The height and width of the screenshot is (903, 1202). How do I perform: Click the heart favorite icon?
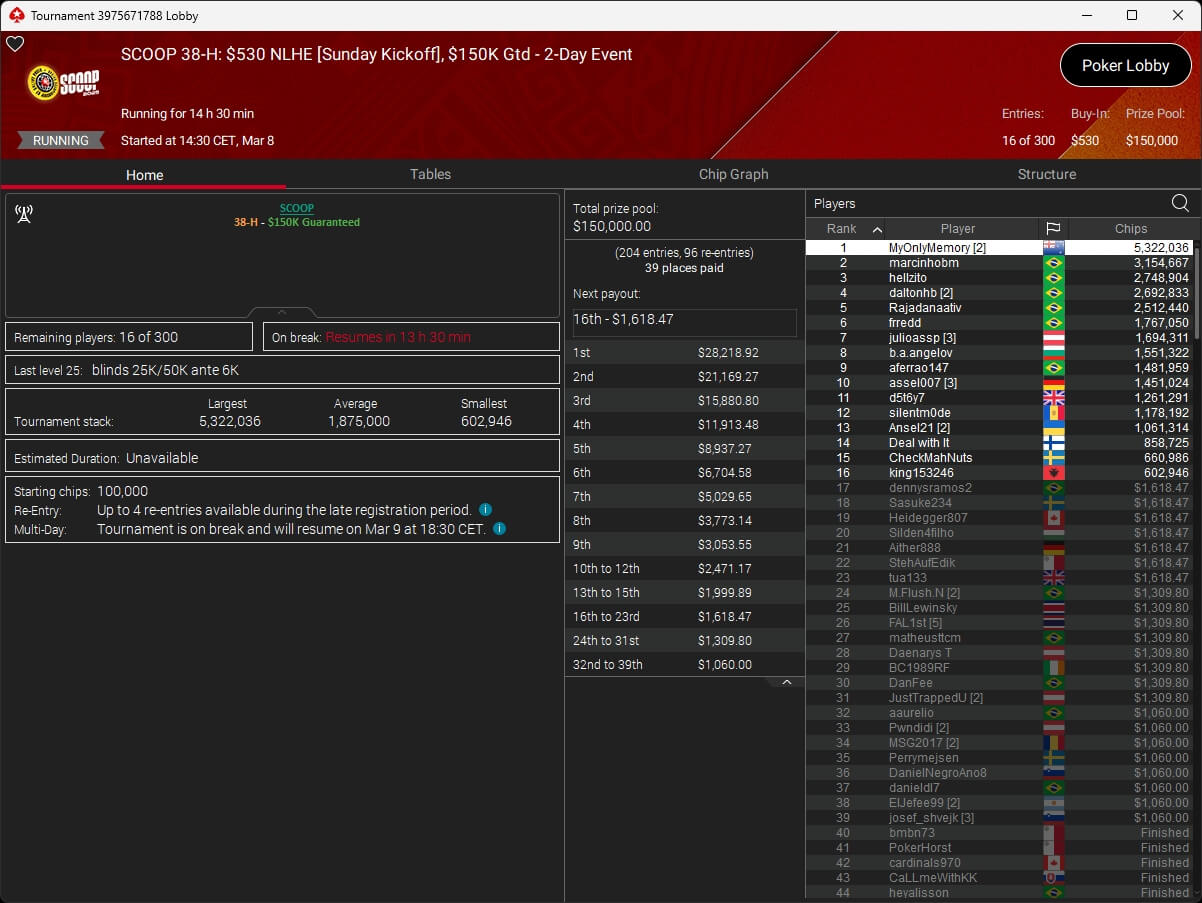(15, 44)
